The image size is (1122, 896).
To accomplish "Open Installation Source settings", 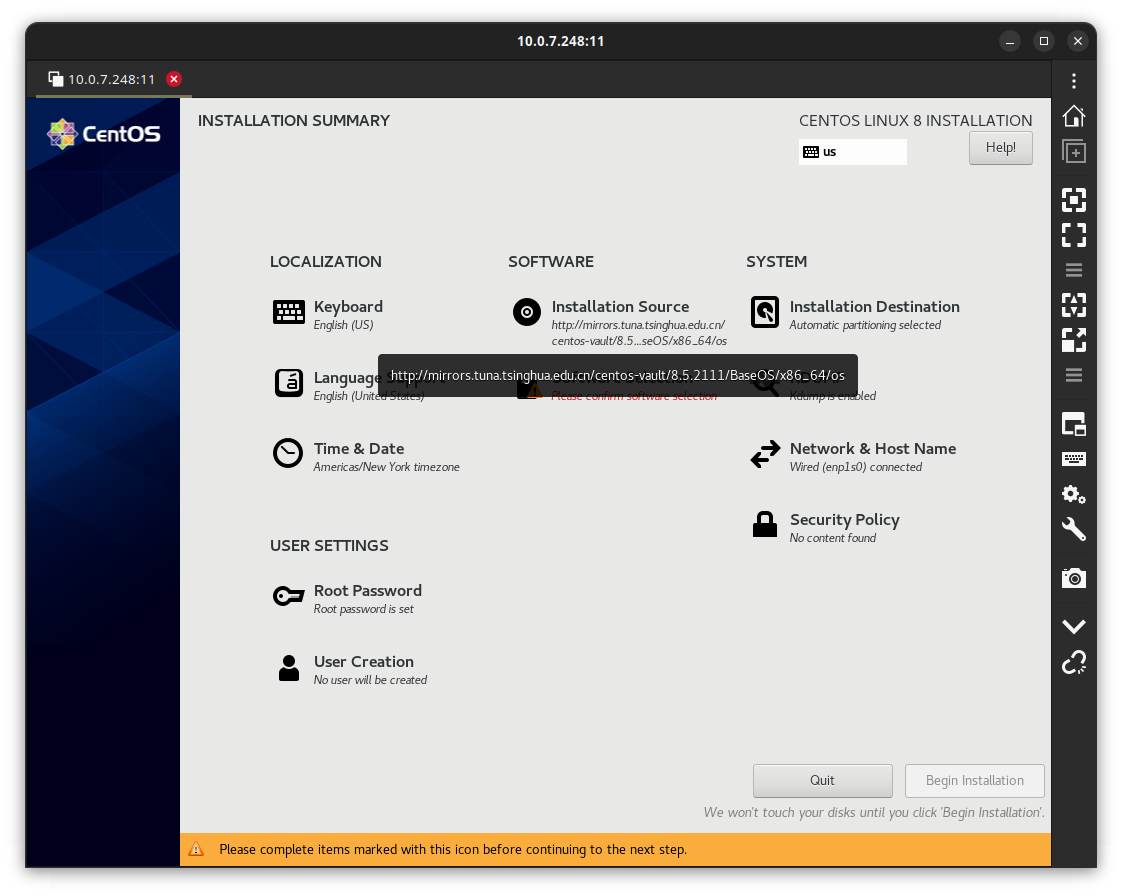I will tap(620, 308).
